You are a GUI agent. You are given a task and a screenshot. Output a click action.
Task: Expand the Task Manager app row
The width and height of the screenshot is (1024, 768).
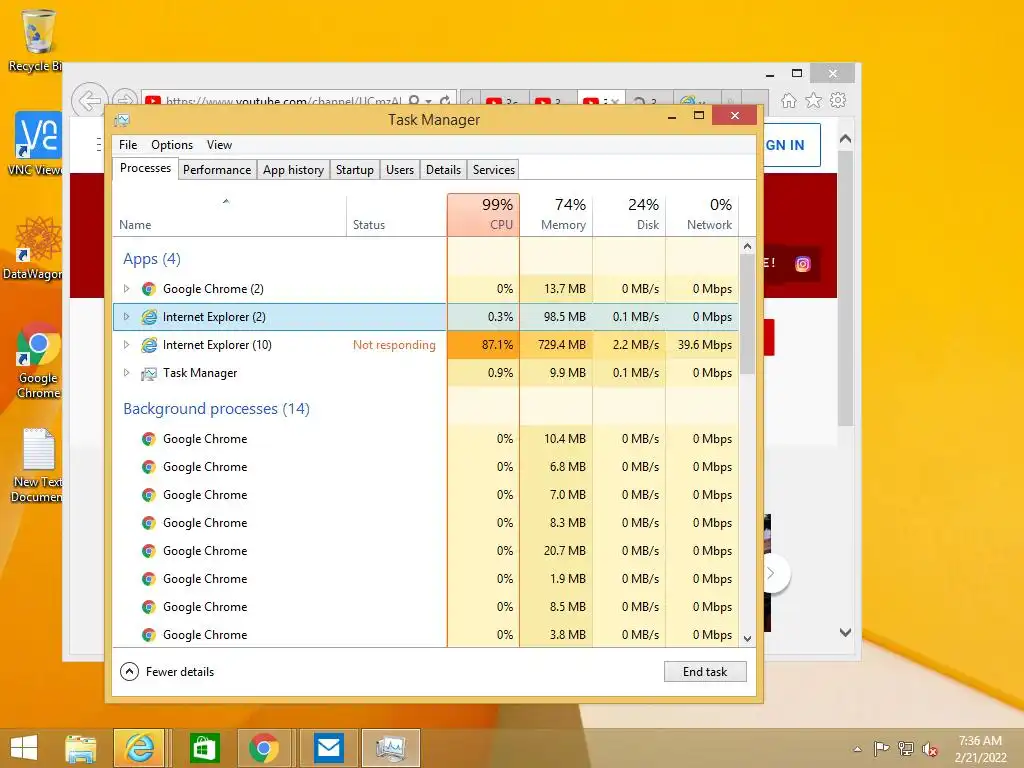(x=126, y=373)
